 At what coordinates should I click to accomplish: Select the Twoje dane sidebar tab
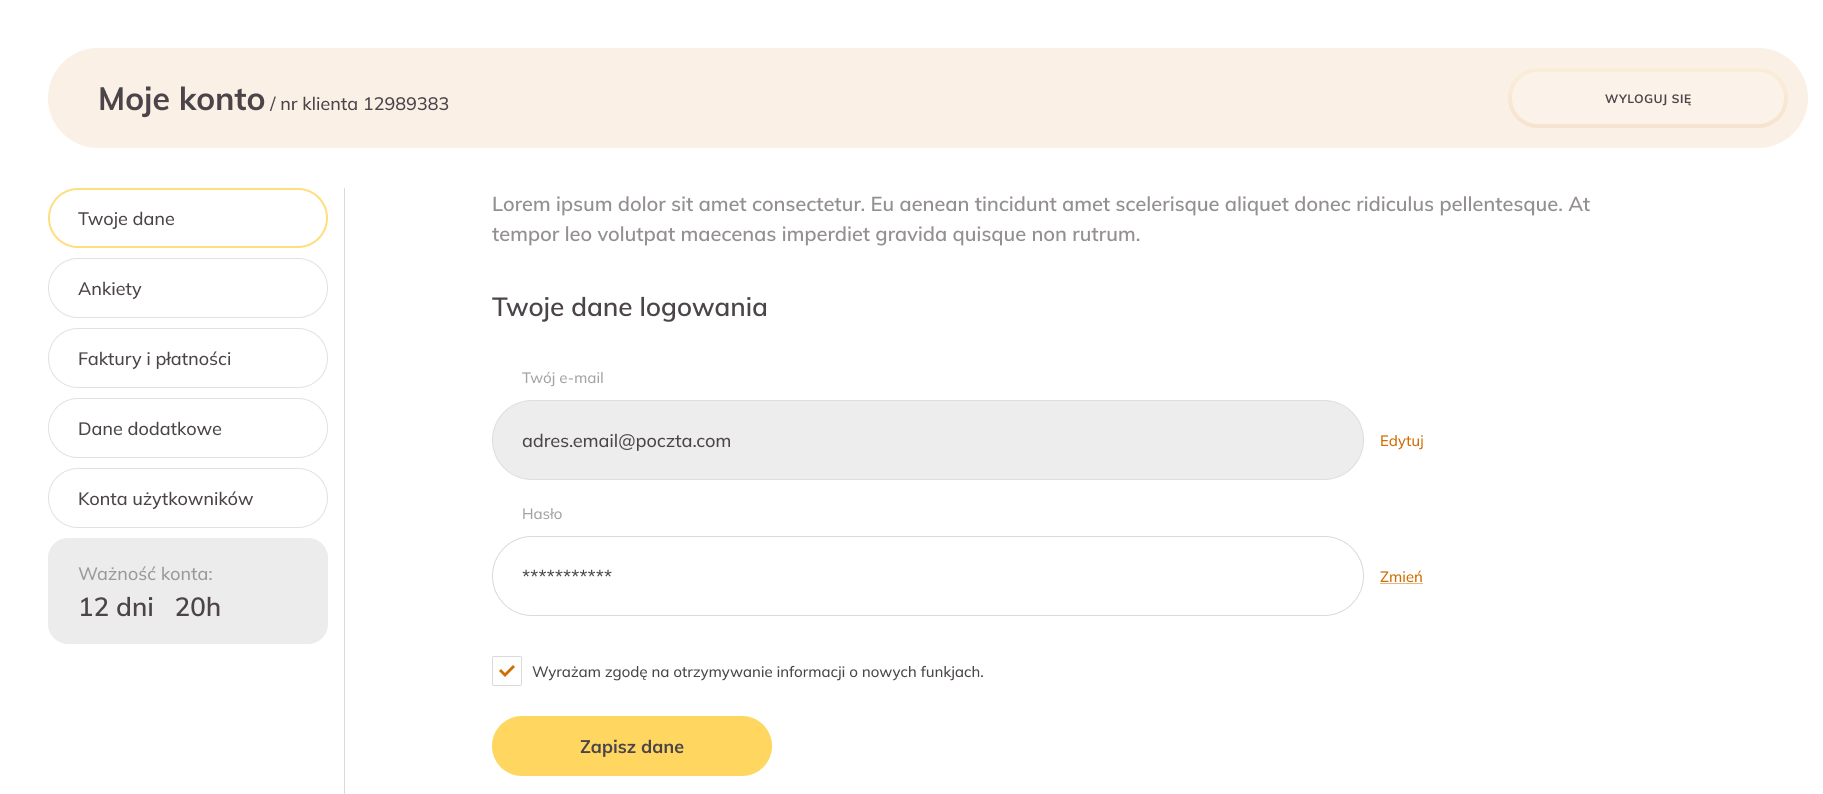188,218
